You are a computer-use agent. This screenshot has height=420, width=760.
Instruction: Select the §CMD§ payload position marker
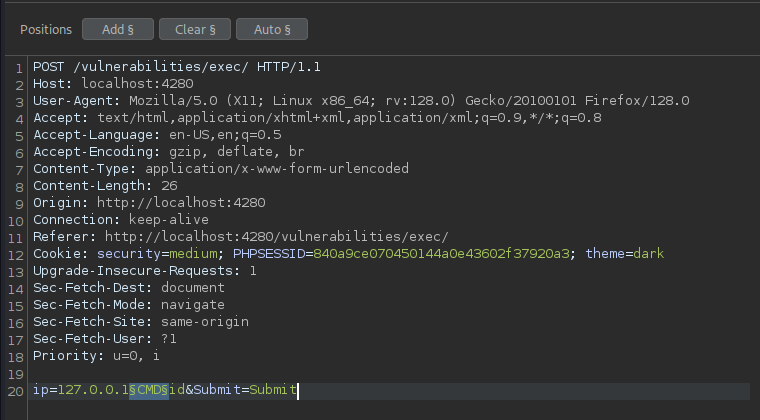coord(149,389)
